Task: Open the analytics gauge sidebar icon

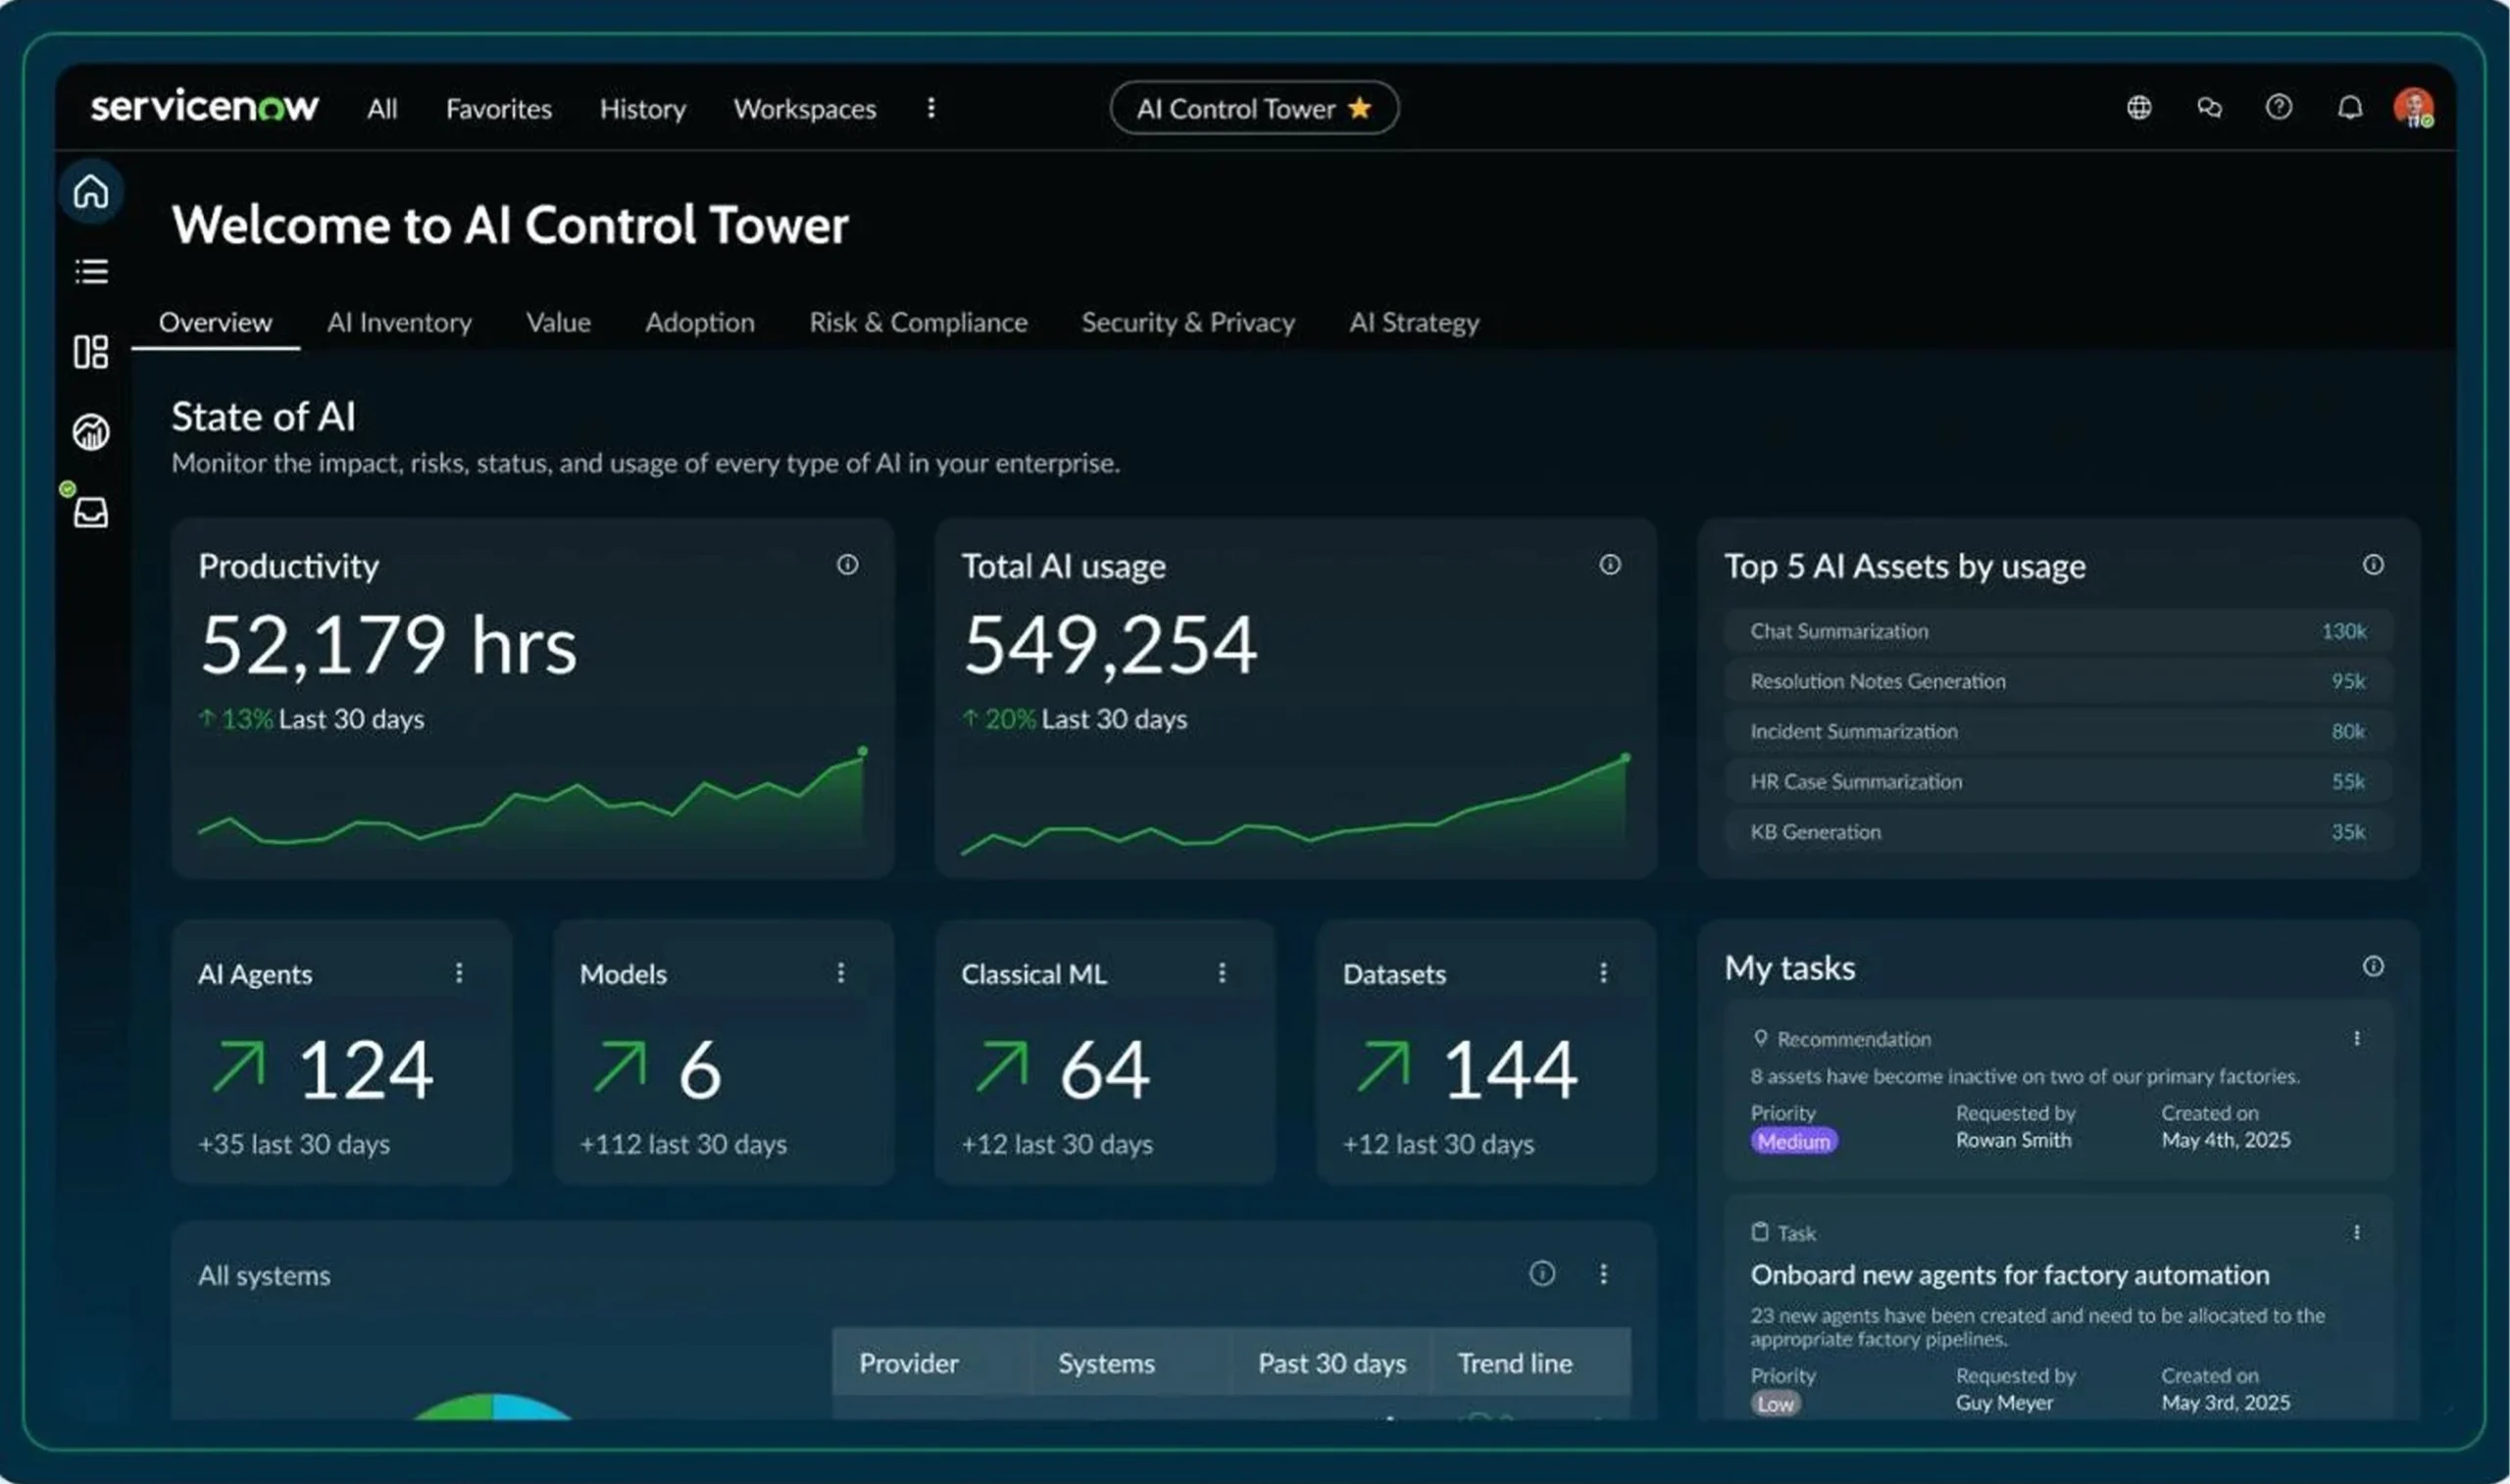Action: coord(91,432)
